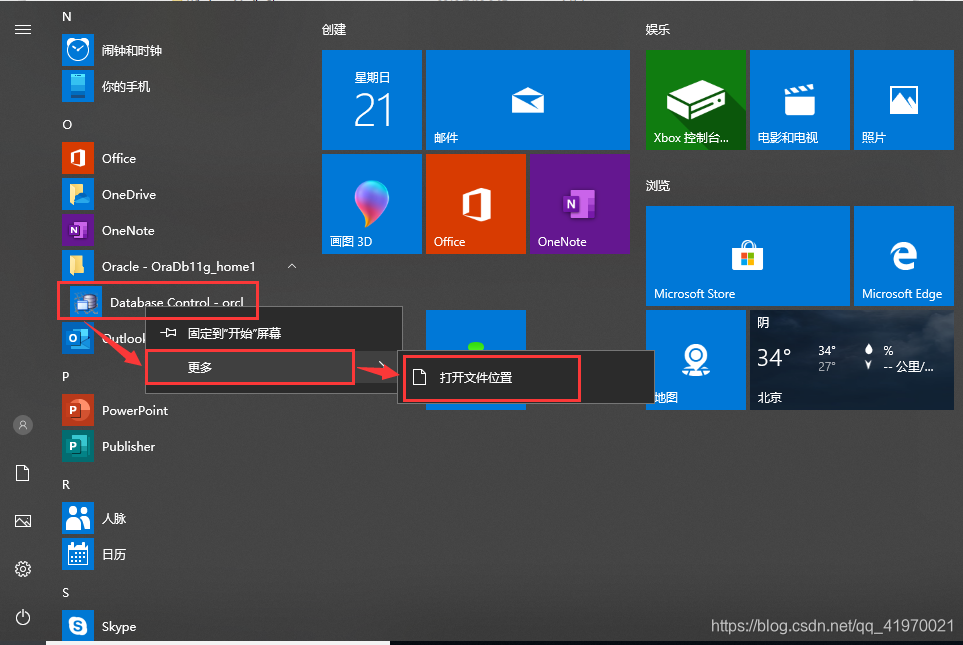Open the hamburger menu icon
The image size is (963, 645).
pos(23,29)
